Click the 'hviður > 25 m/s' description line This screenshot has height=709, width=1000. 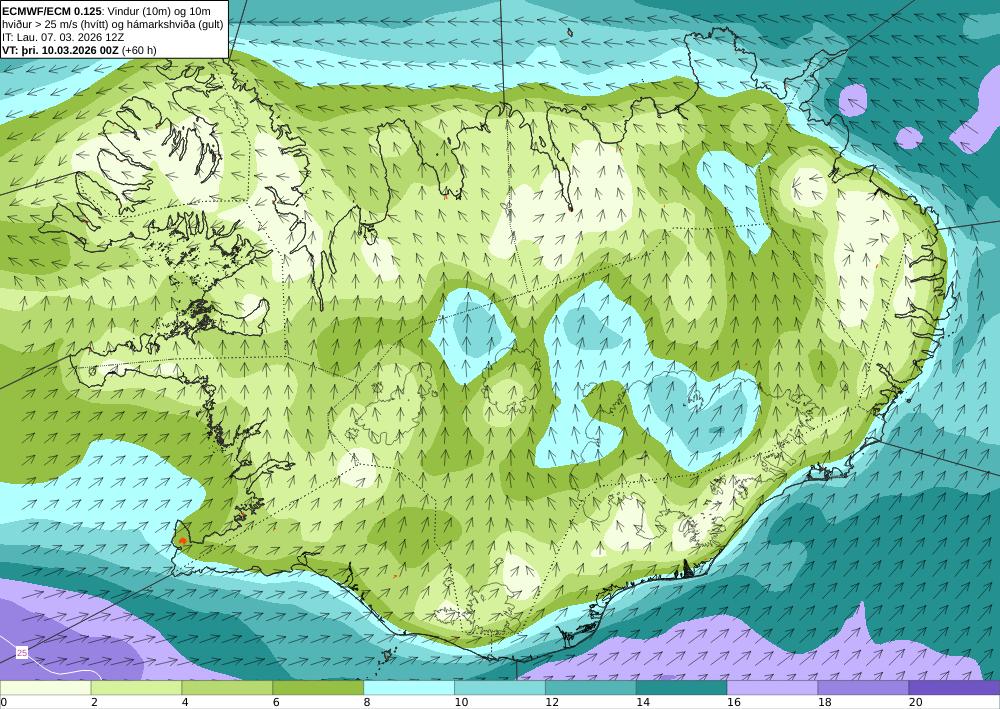(x=113, y=24)
